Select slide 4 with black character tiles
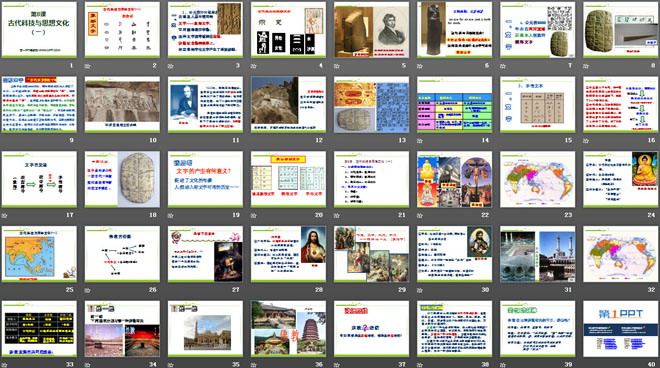Image resolution: width=660 pixels, height=368 pixels. pyautogui.click(x=288, y=29)
